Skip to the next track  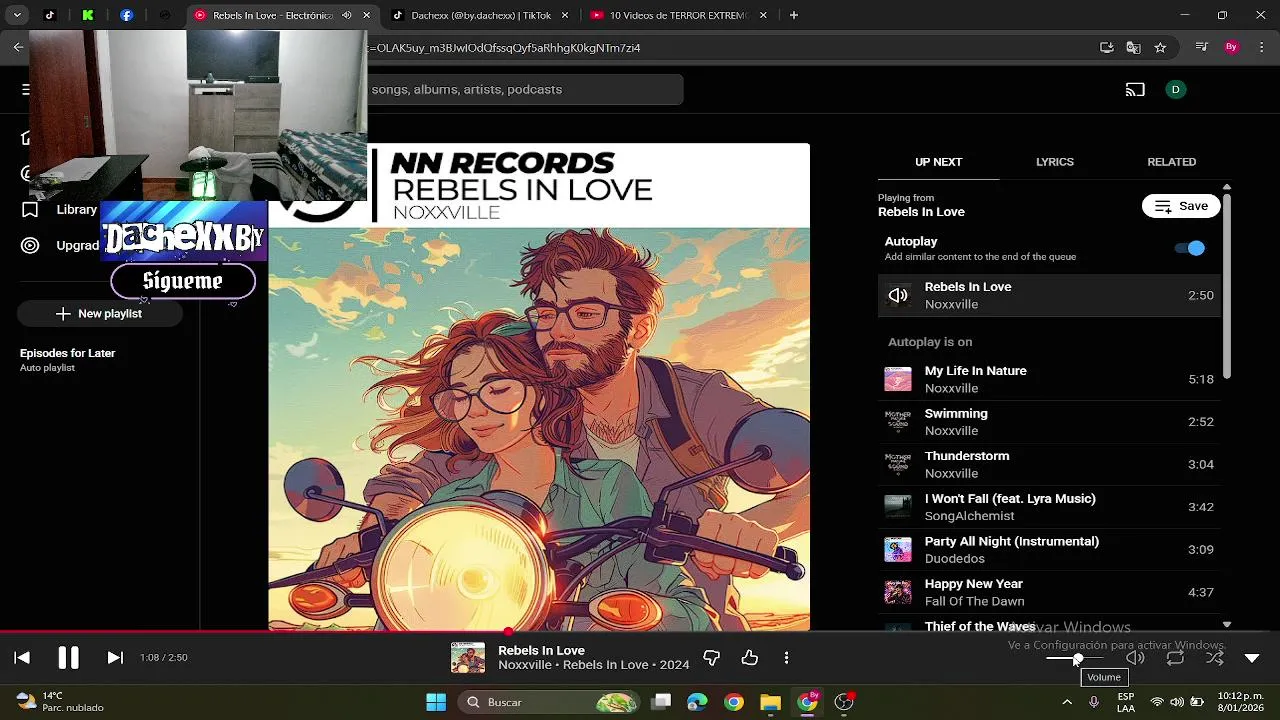115,657
